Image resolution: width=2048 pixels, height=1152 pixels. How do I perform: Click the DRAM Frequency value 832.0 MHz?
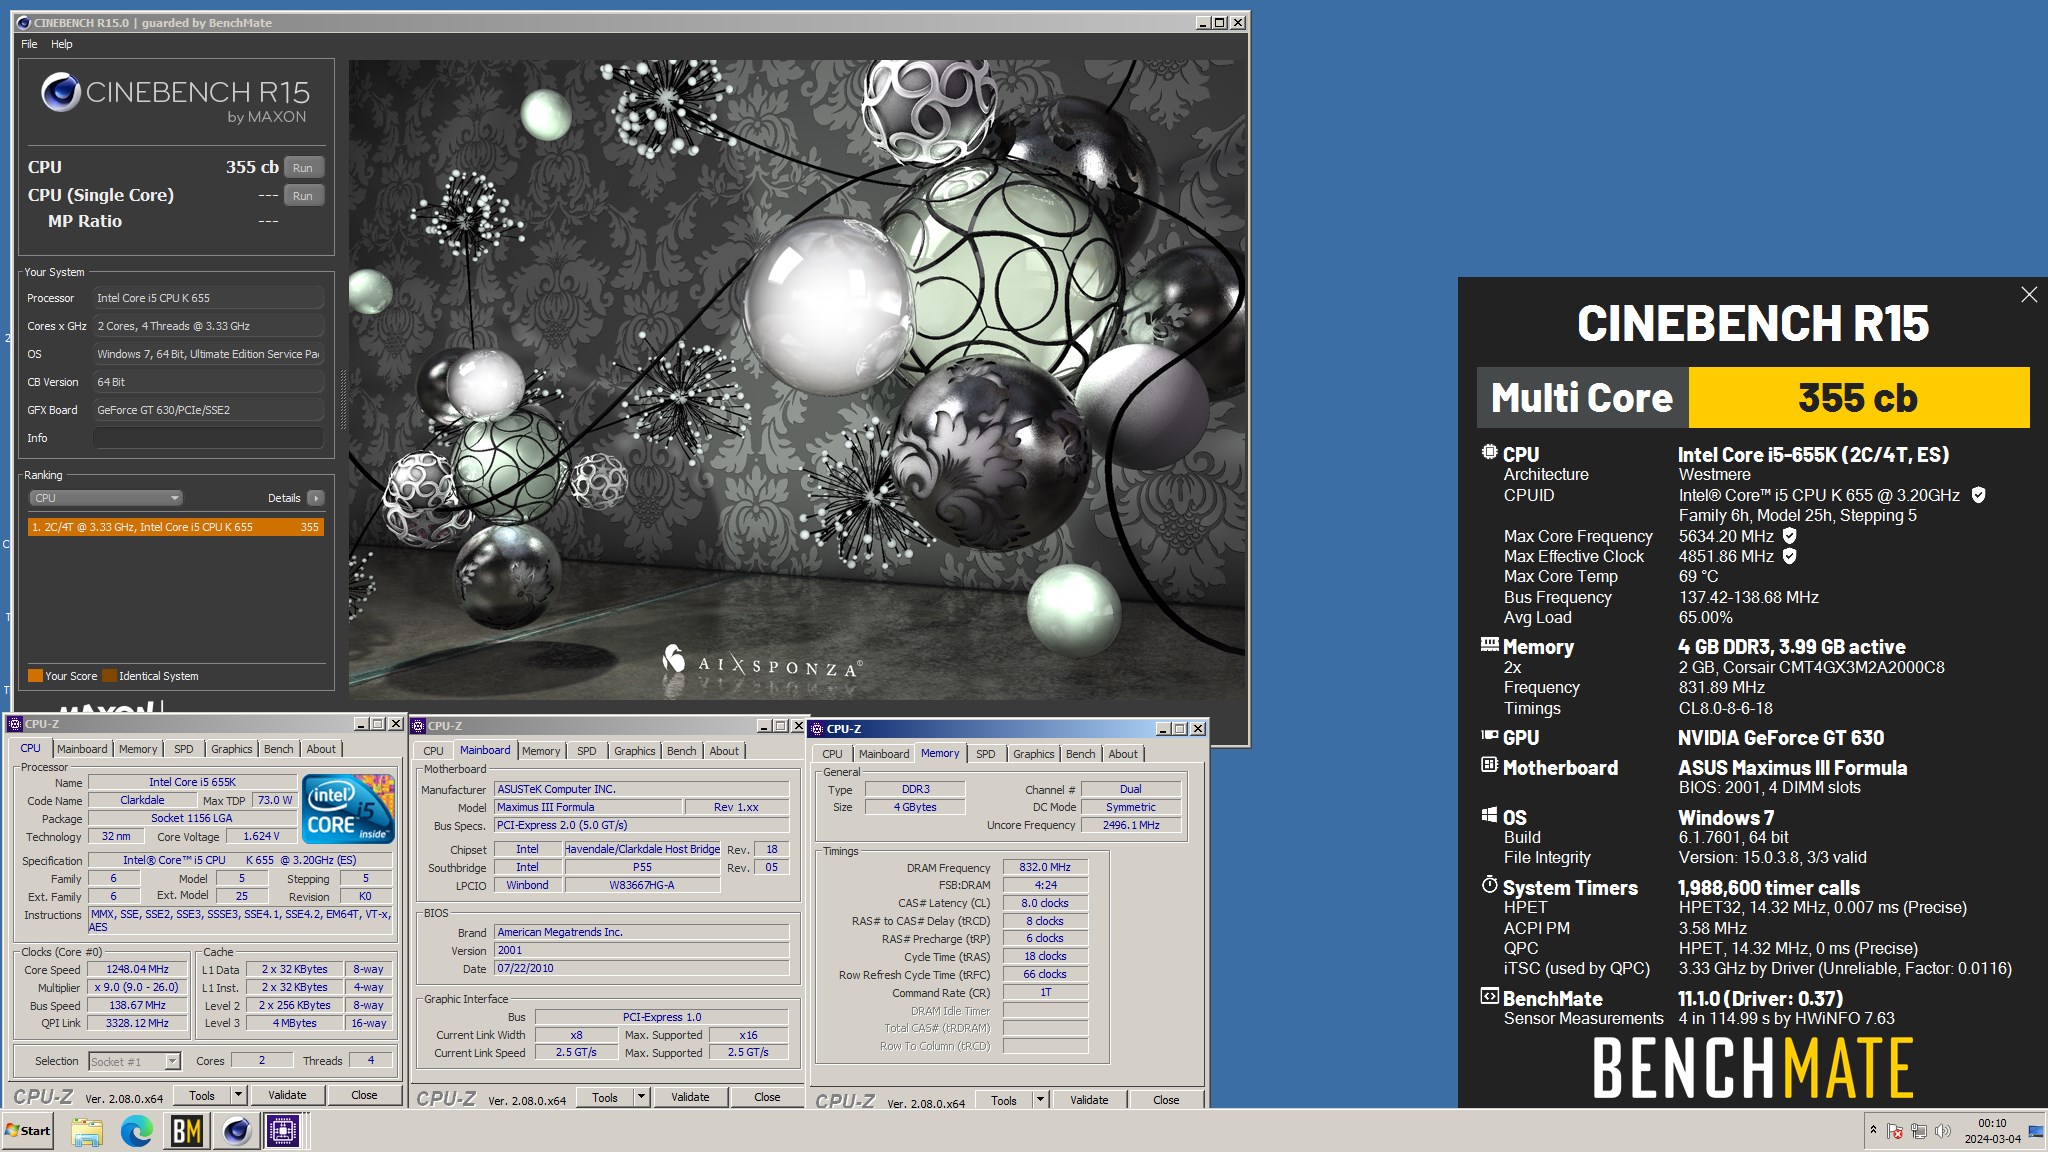(x=1045, y=867)
